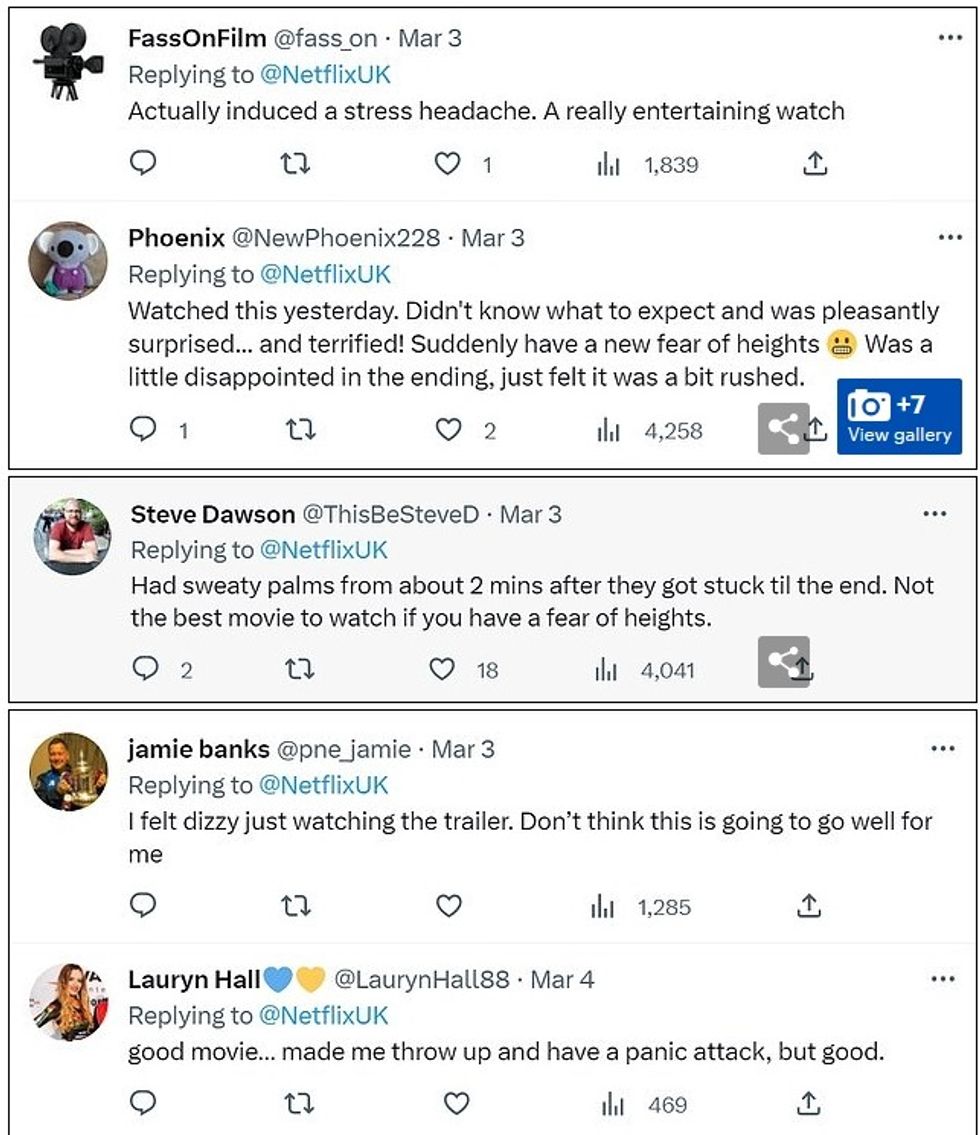Screen dimensions: 980x1135
Task: Open Steve Dawson's profile picture
Action: (x=73, y=537)
